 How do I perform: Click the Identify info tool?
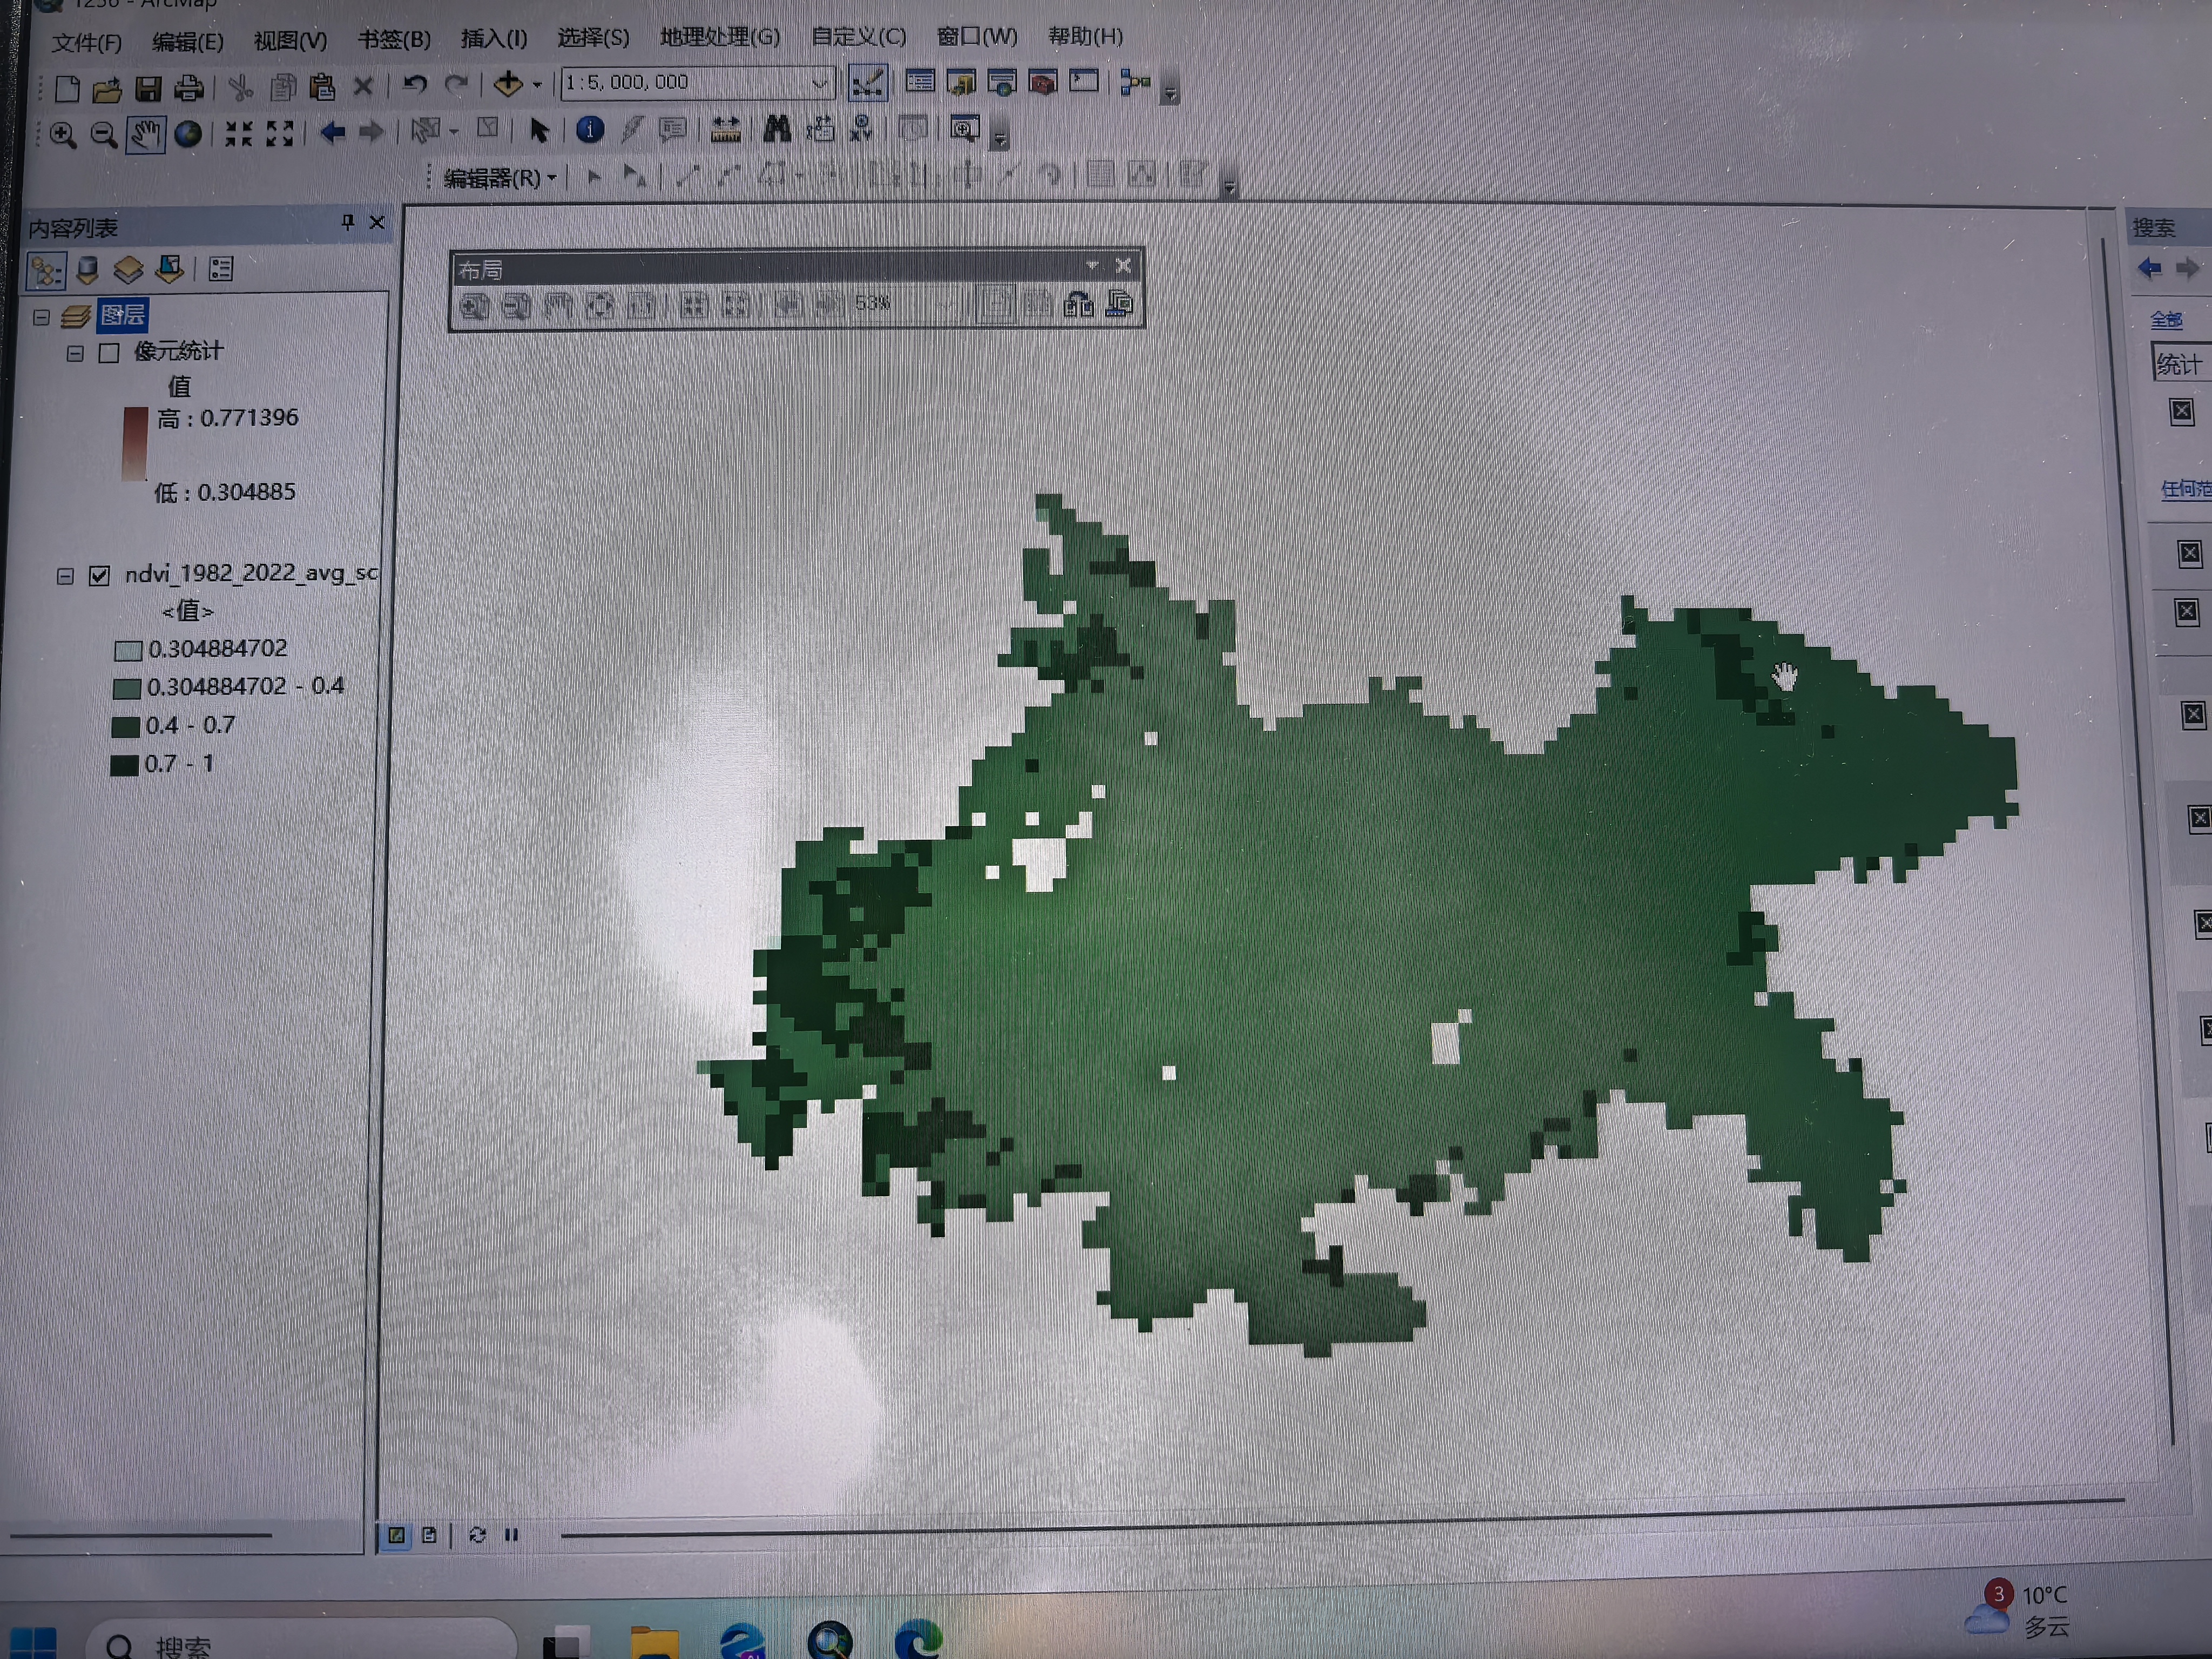tap(590, 130)
